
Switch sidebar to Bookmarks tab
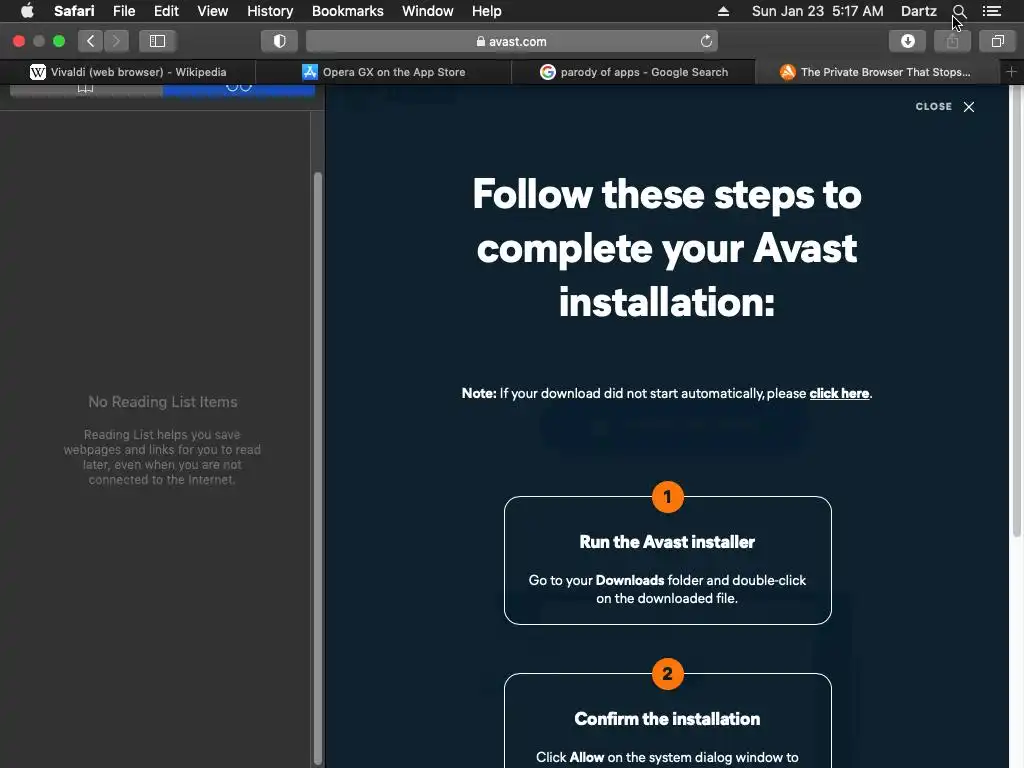86,90
